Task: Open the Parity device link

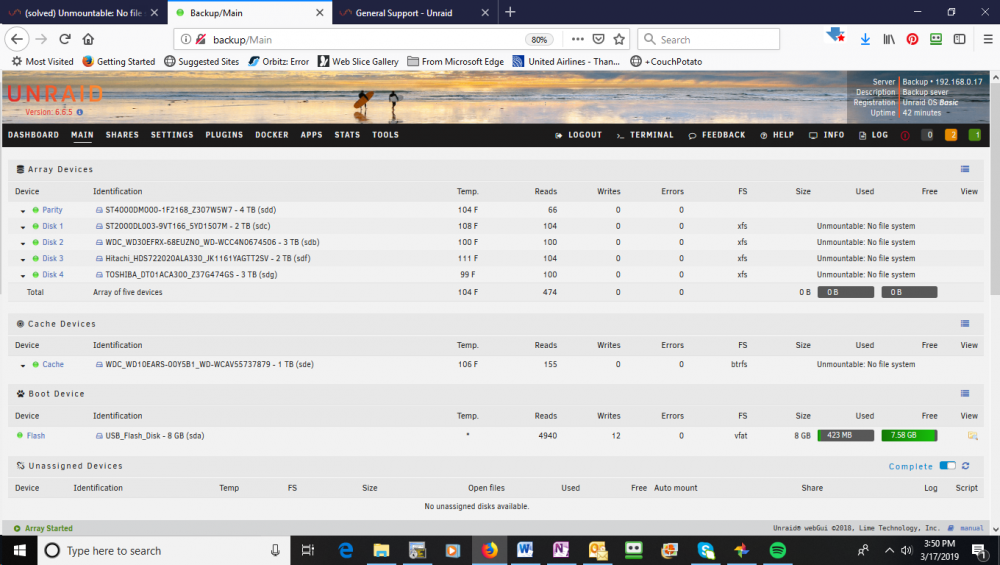Action: pyautogui.click(x=52, y=210)
